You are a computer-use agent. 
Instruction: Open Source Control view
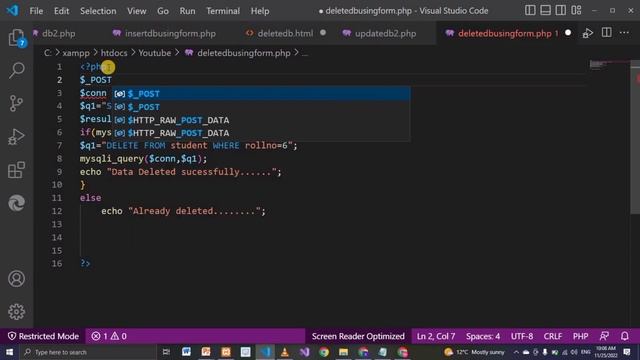click(x=16, y=103)
